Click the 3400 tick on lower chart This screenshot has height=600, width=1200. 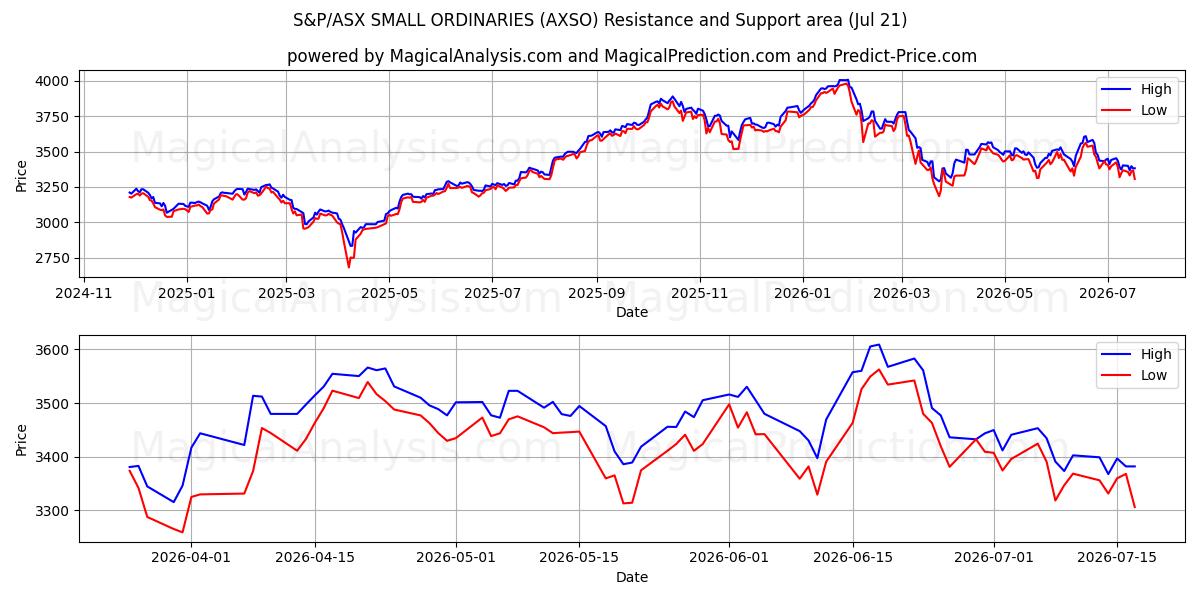pos(53,457)
